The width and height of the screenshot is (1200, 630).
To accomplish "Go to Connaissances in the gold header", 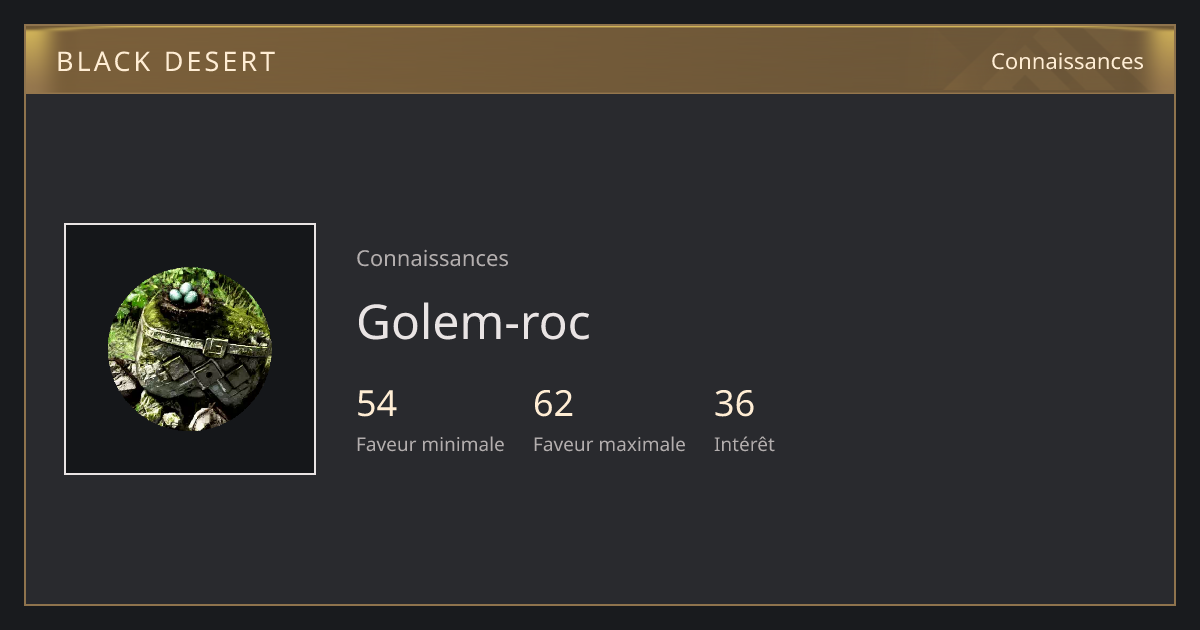I will (1067, 61).
